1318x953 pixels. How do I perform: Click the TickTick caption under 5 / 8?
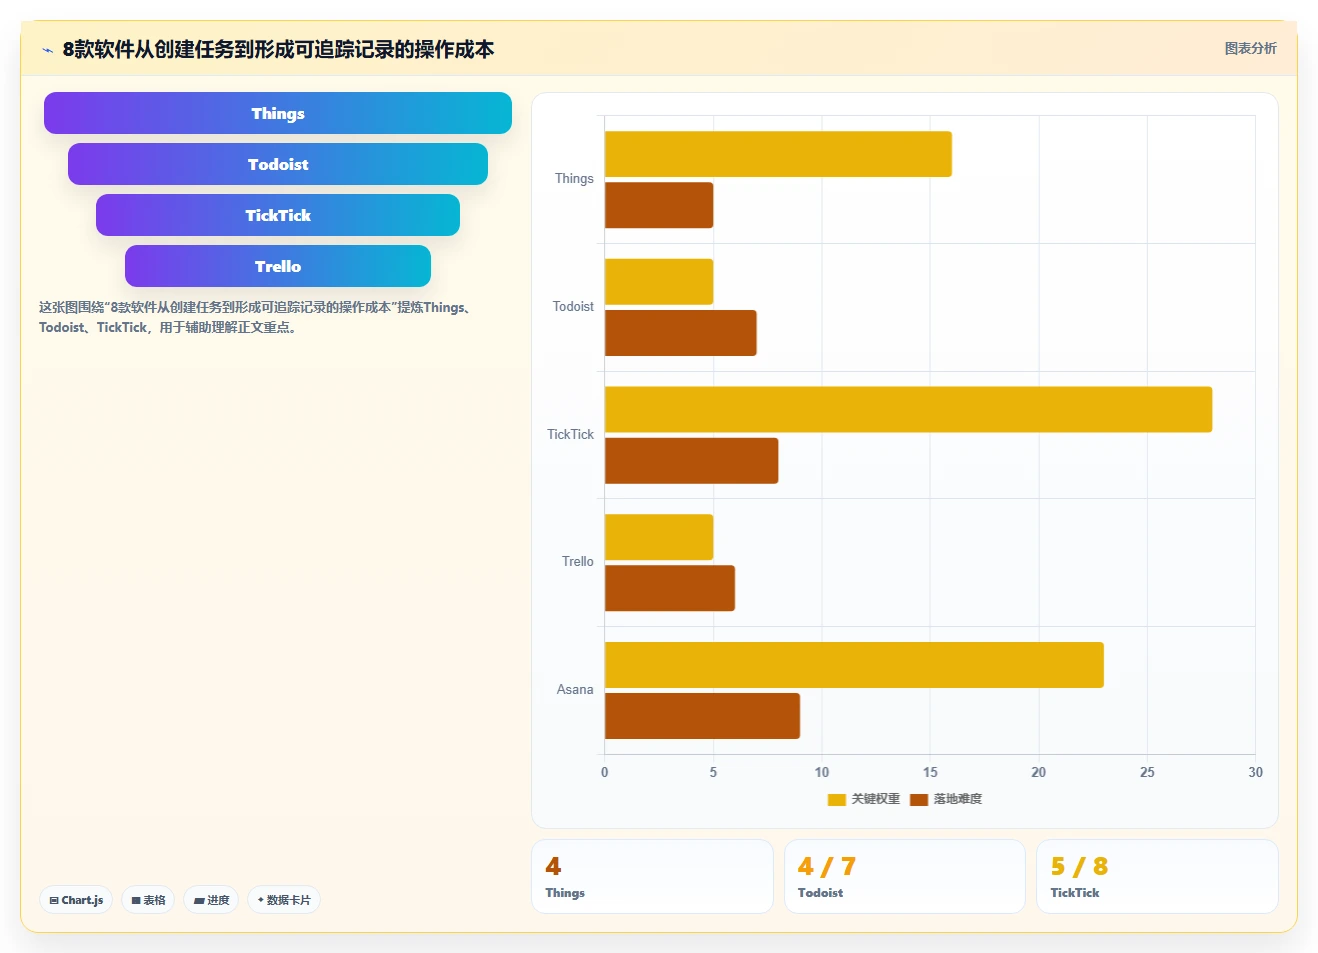click(x=1074, y=893)
